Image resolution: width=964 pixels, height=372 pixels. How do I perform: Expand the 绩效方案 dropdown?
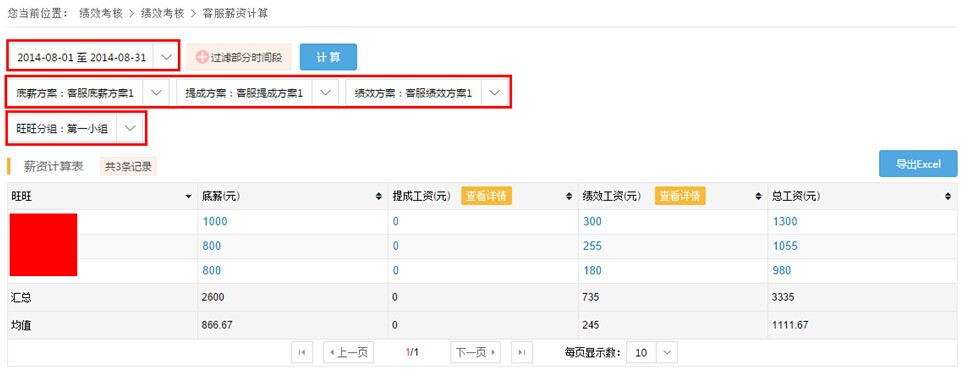tap(495, 93)
